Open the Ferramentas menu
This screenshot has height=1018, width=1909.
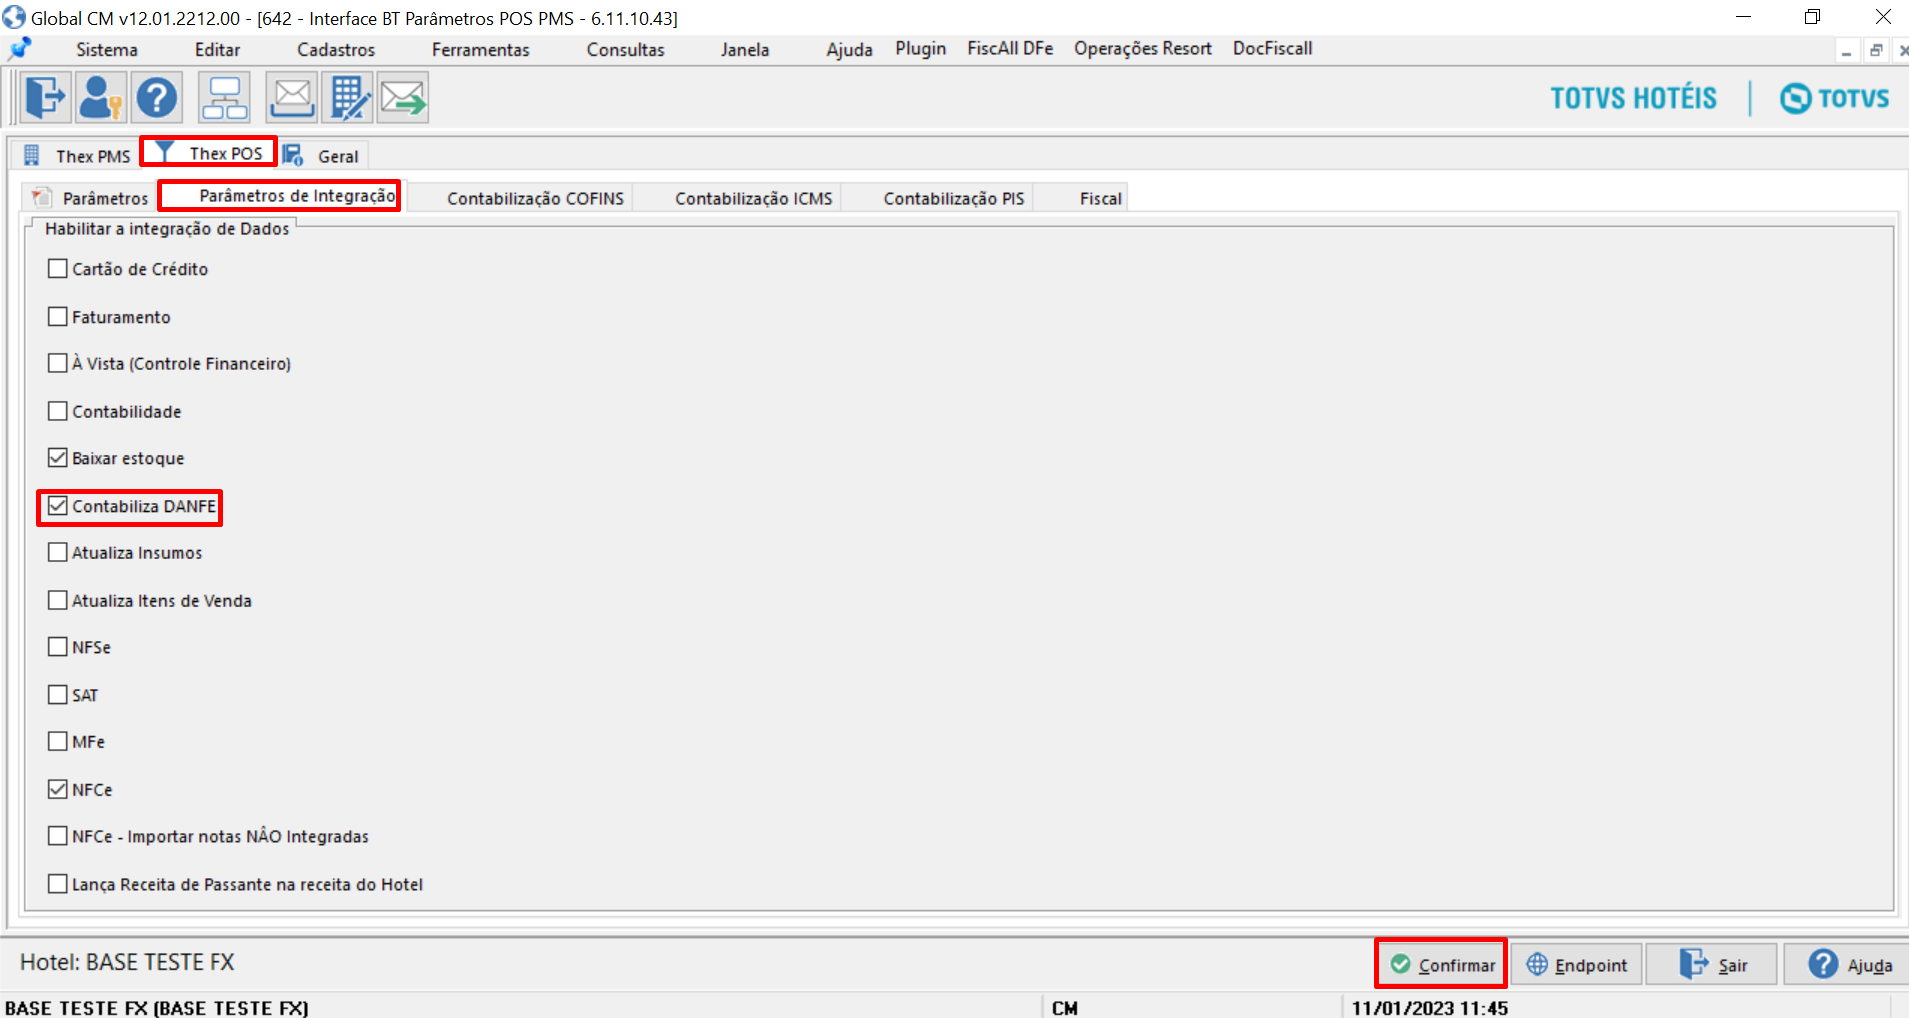[x=480, y=49]
